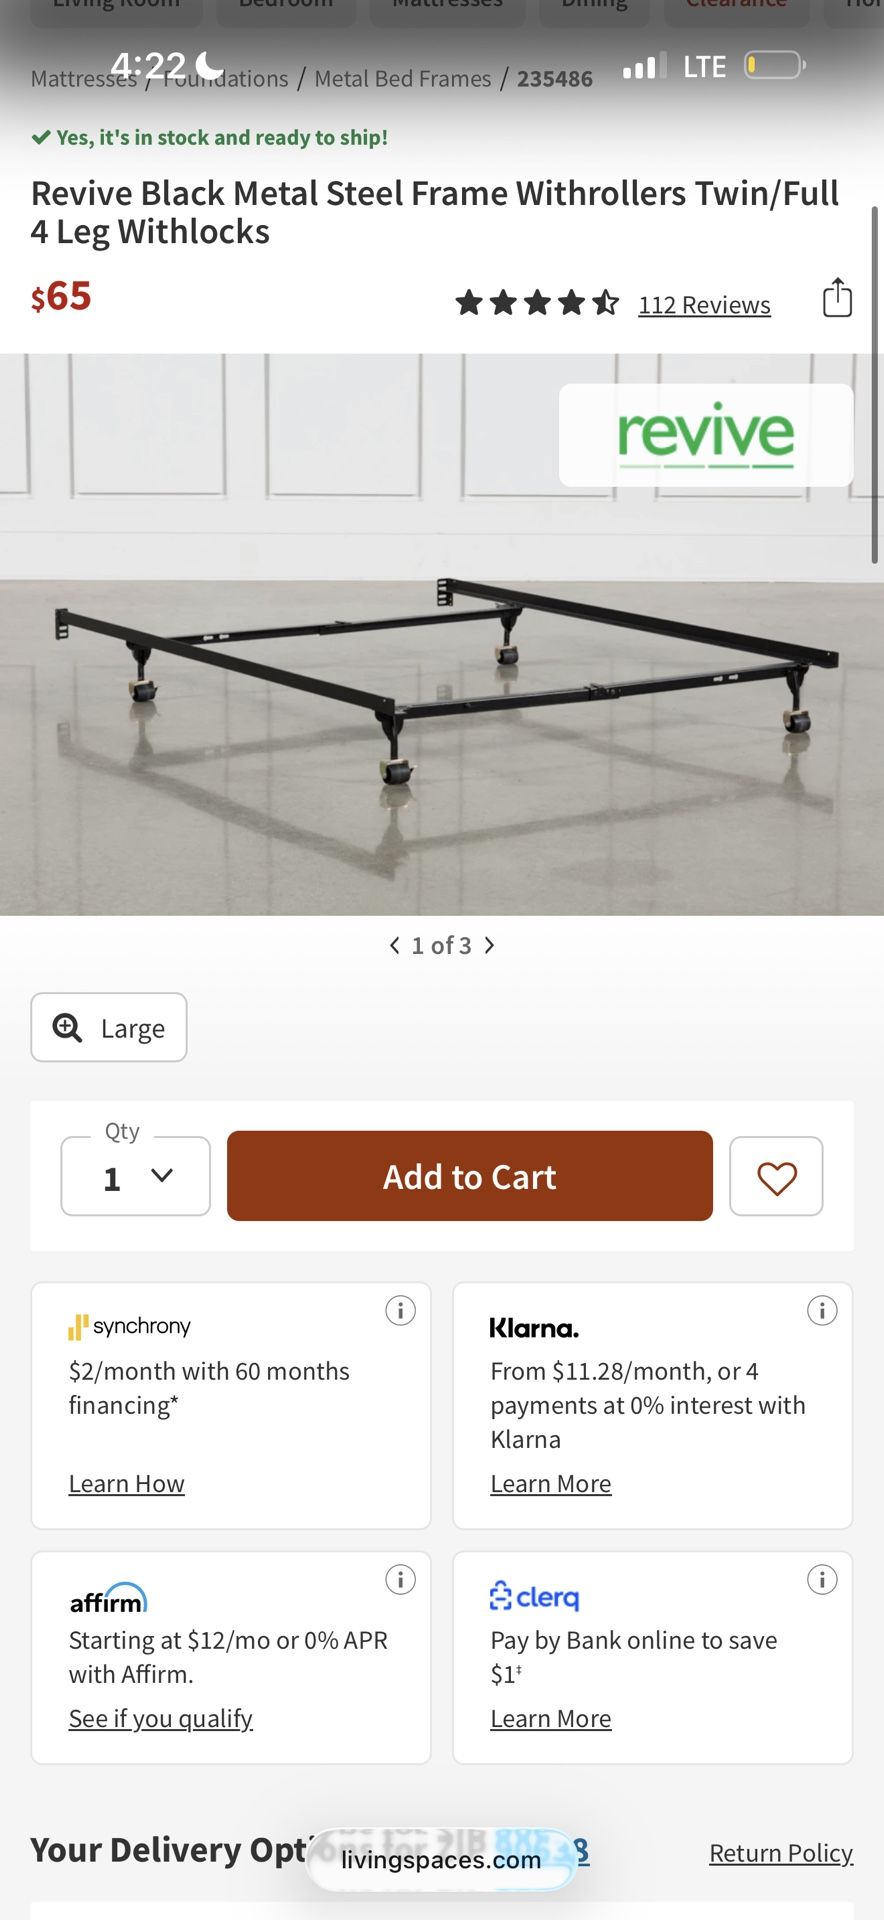Click Affirm See if you qualify
This screenshot has width=884, height=1920.
161,1719
